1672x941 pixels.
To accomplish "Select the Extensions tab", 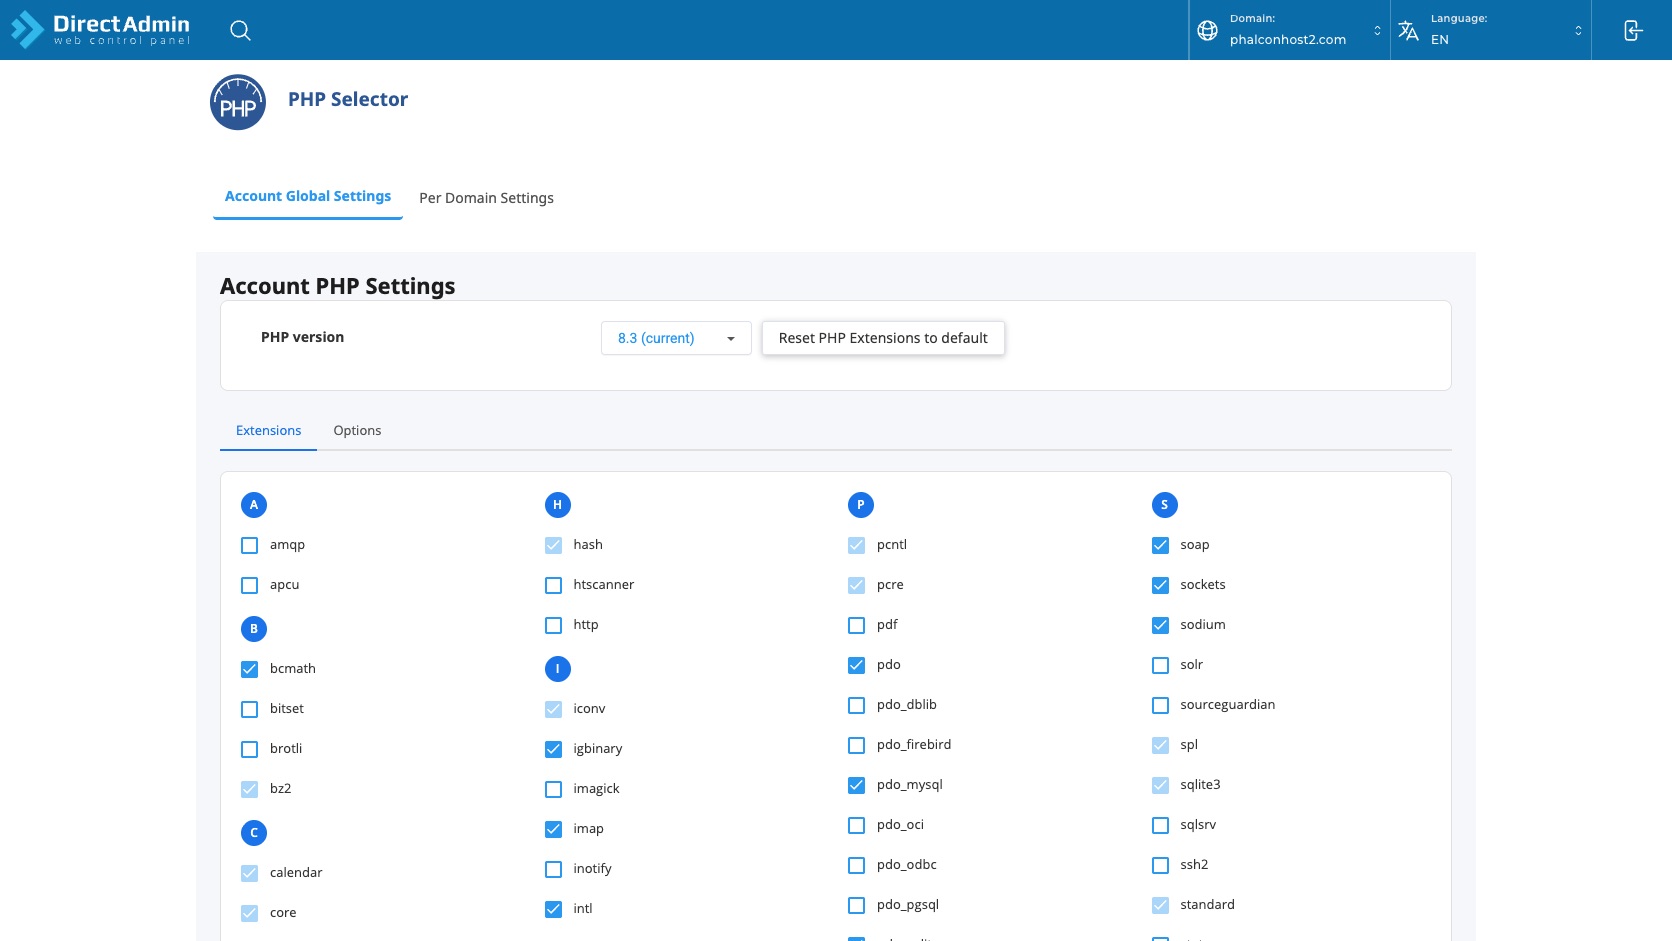I will click(268, 431).
